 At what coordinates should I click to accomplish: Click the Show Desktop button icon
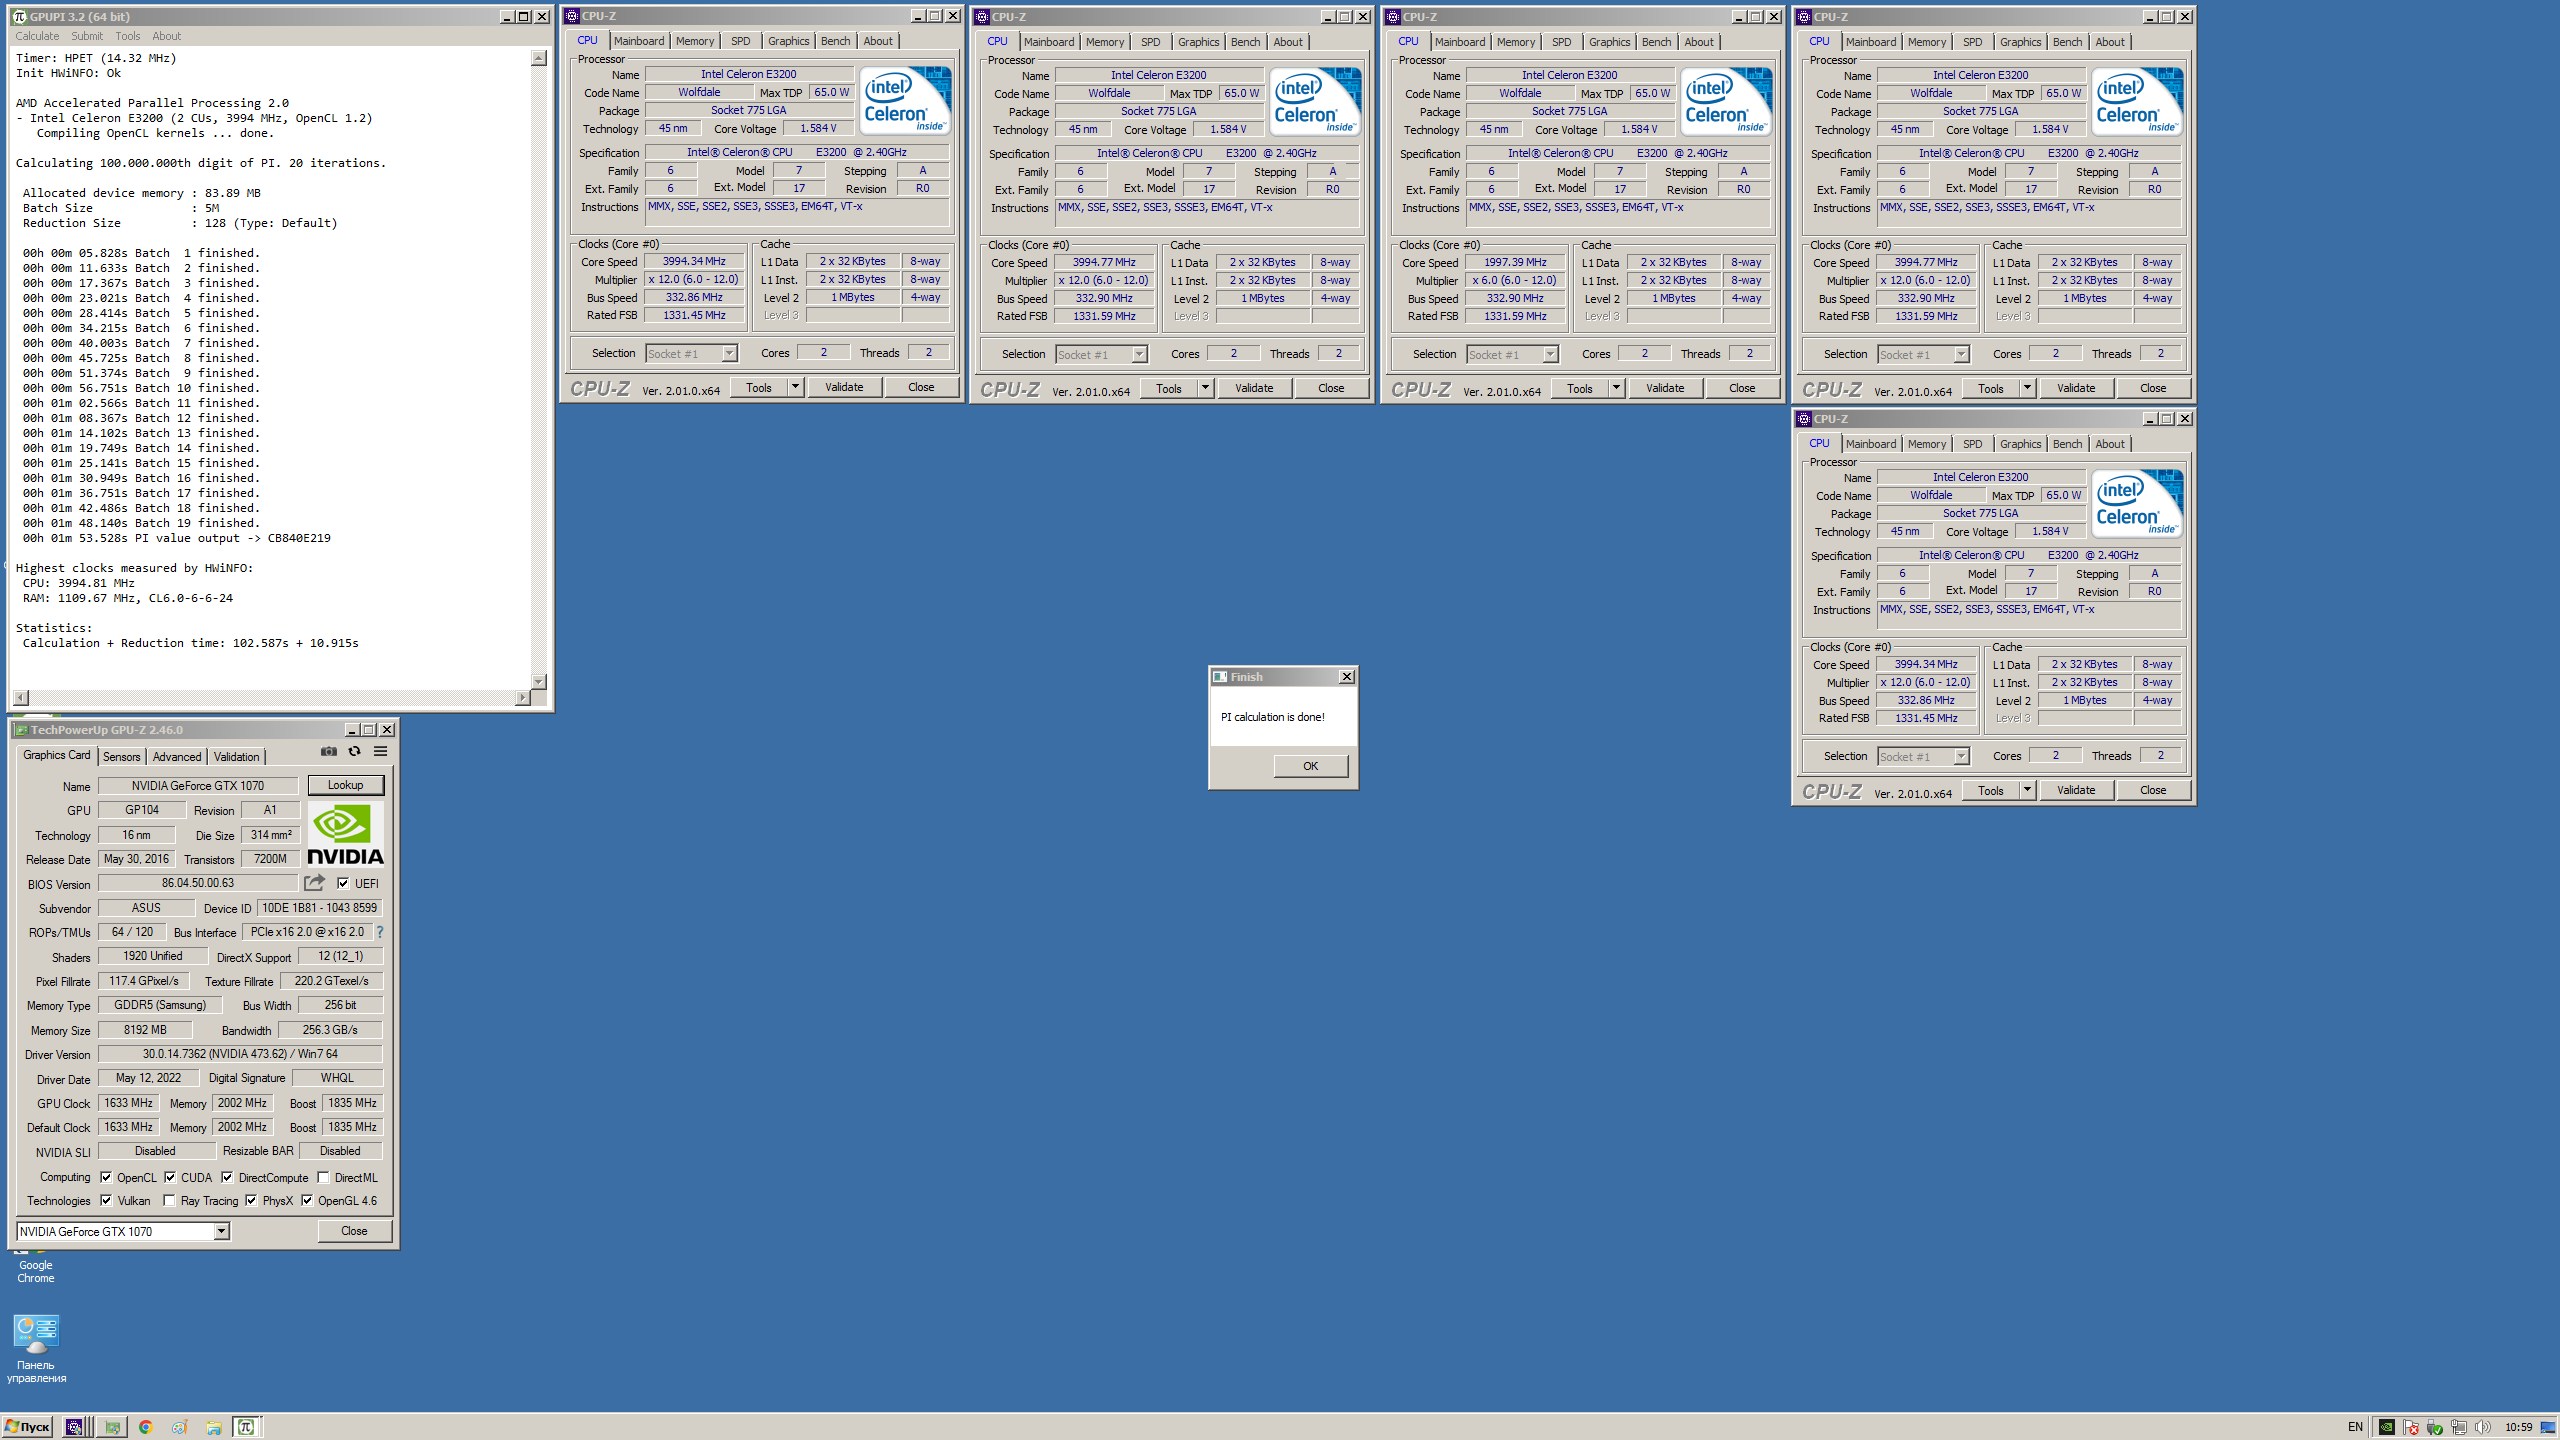pos(2548,1427)
